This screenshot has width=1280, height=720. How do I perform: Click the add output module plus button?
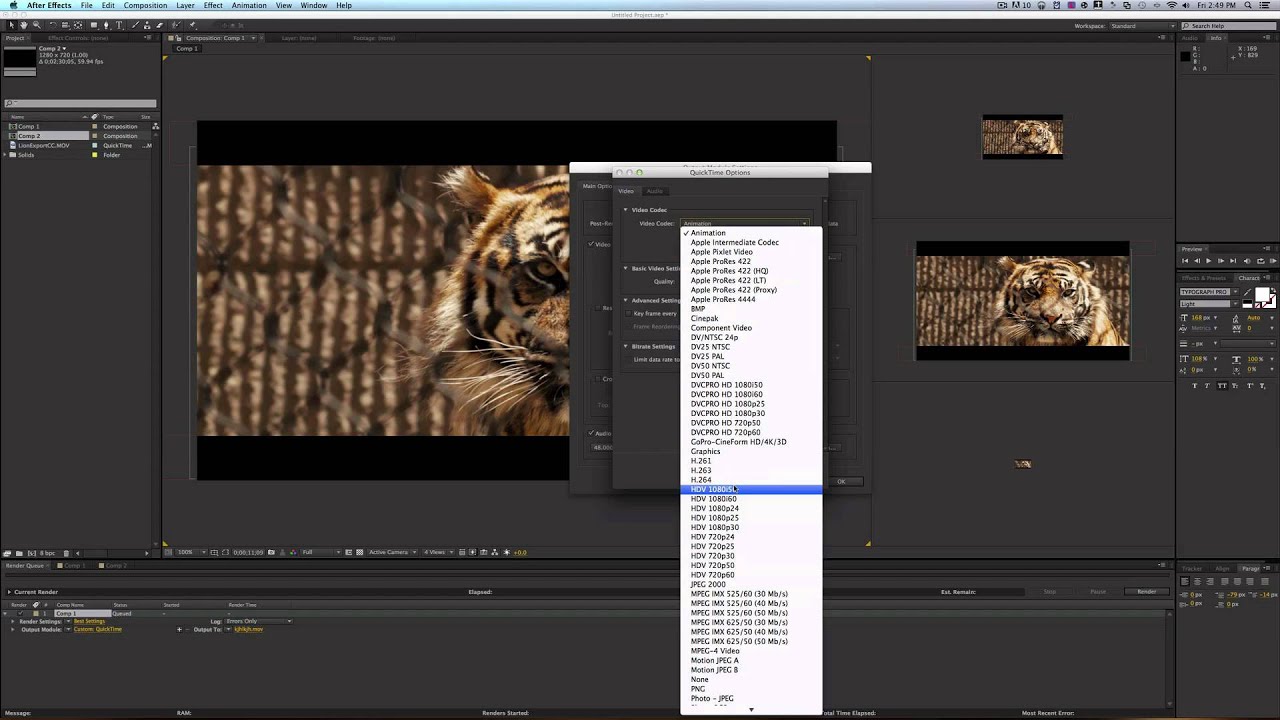click(x=179, y=629)
